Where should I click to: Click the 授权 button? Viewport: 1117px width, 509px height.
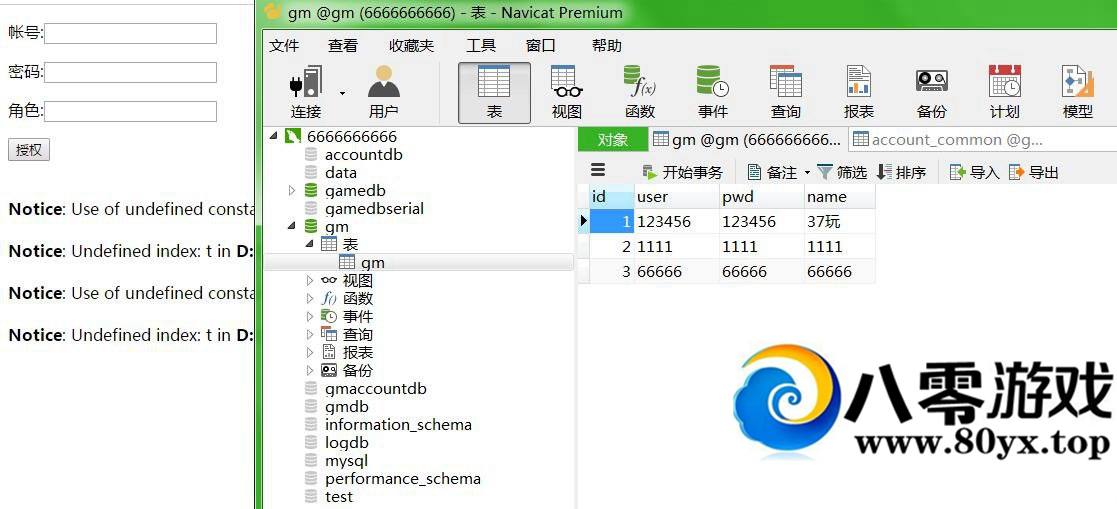tap(29, 150)
